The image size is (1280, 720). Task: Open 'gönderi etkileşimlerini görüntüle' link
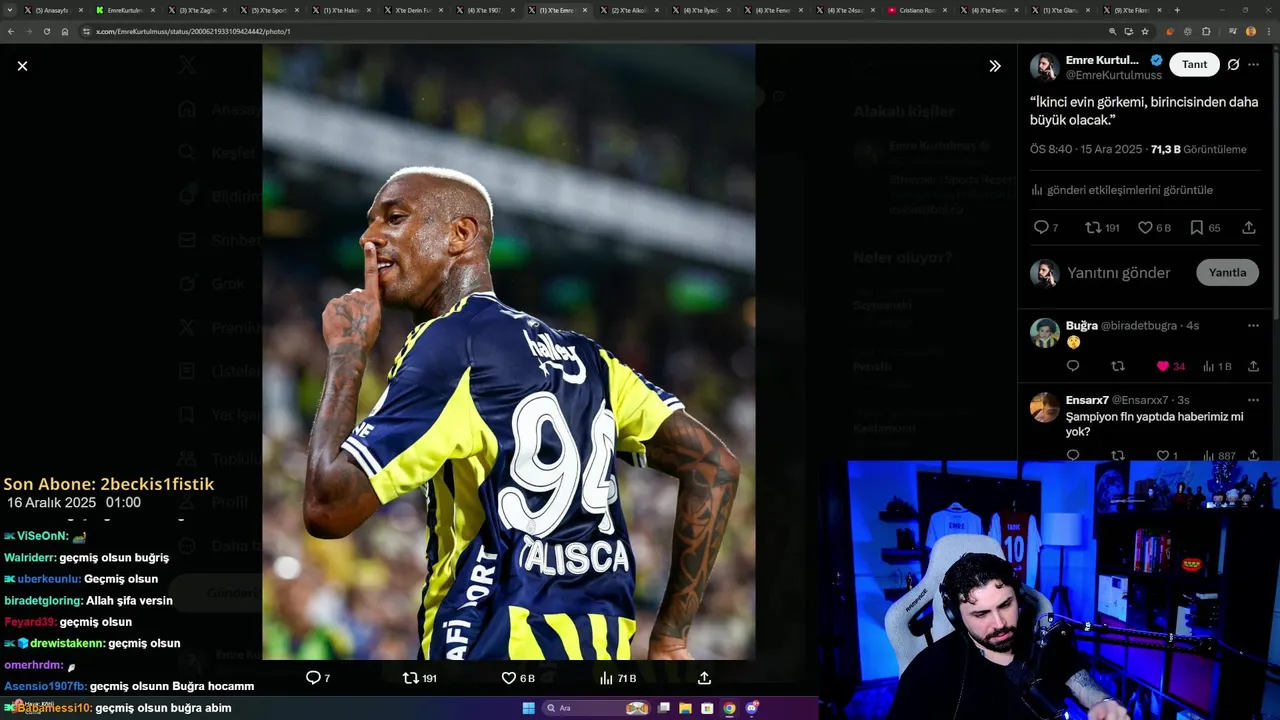coord(1129,190)
